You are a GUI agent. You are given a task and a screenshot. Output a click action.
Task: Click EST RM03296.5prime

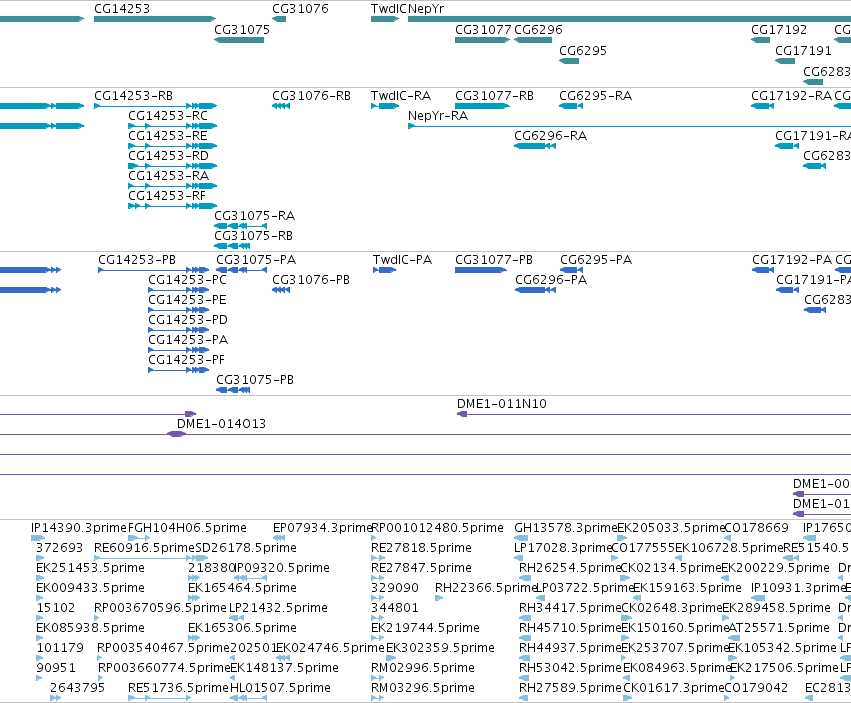(423, 688)
